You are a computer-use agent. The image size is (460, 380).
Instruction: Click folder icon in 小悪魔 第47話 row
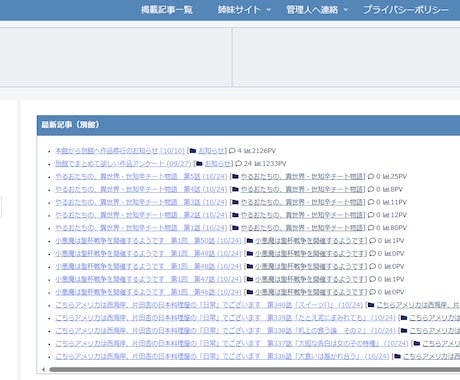pyautogui.click(x=249, y=279)
